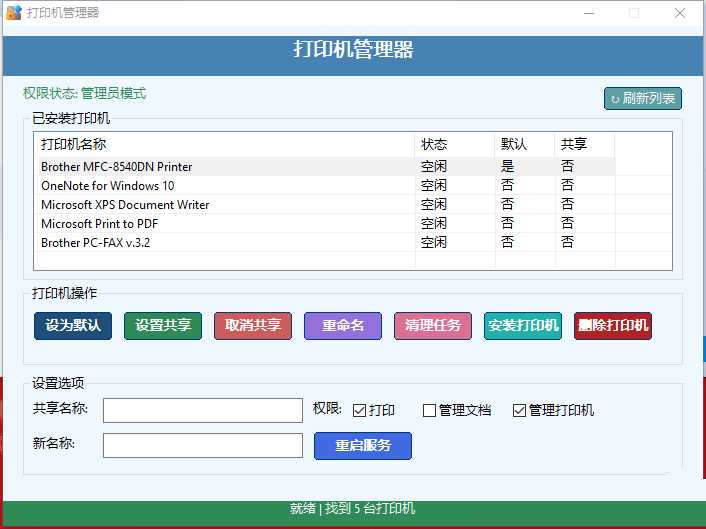
Task: Click the 安装打印机 button
Action: pos(523,326)
